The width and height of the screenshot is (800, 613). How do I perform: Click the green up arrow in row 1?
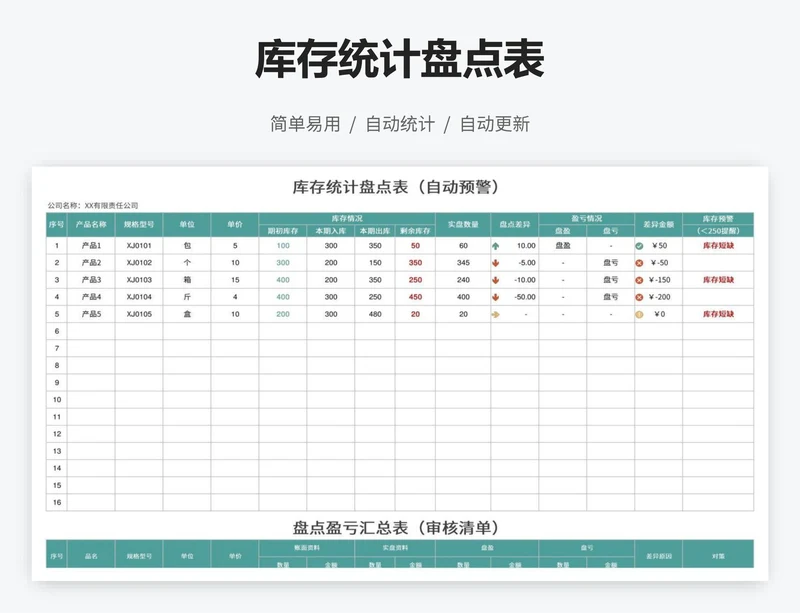pyautogui.click(x=496, y=245)
